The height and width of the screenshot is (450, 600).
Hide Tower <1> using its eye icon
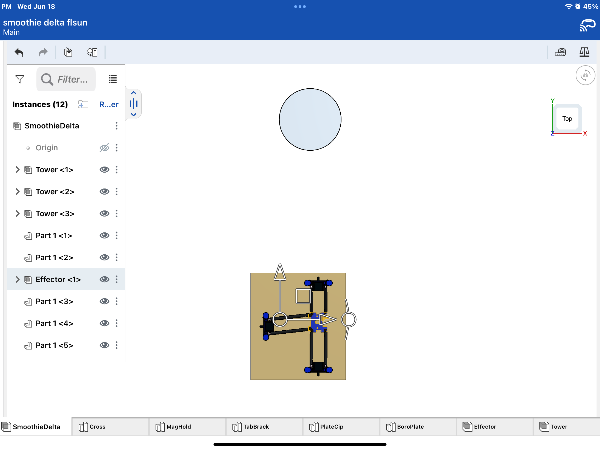[x=104, y=169]
